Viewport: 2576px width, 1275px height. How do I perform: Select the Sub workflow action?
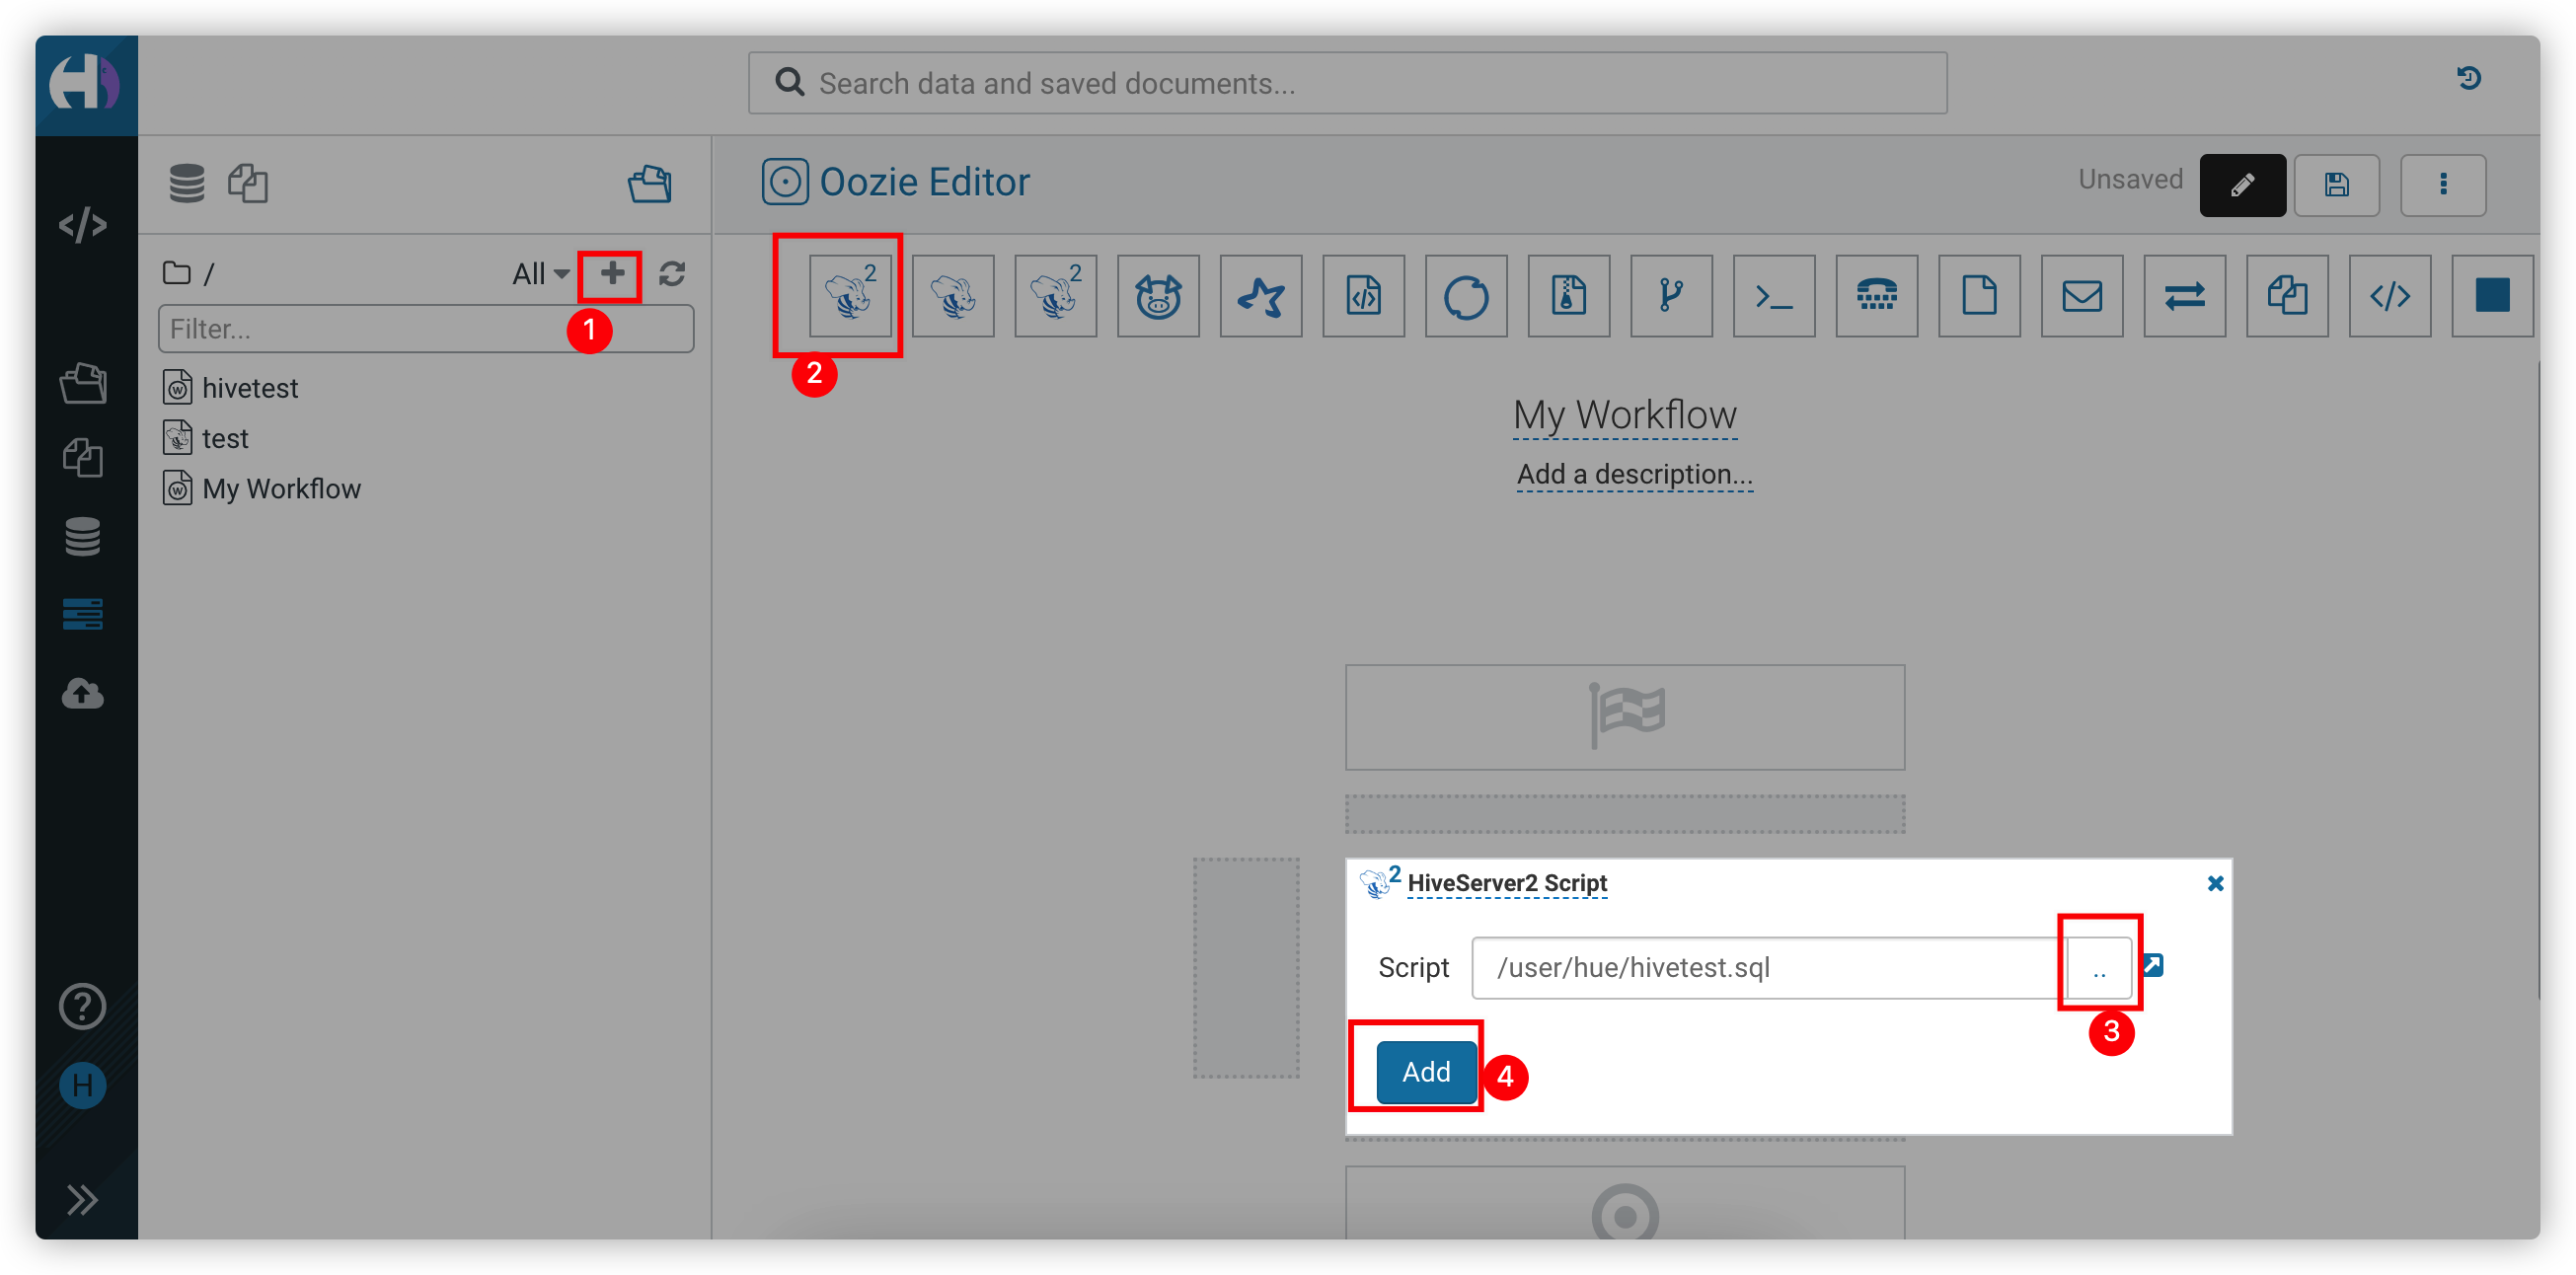[1672, 296]
